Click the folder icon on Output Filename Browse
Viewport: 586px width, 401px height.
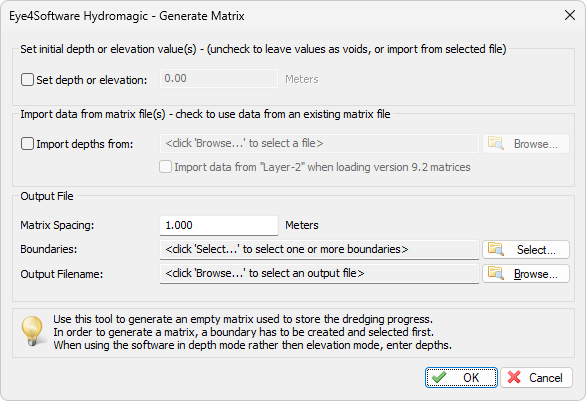[496, 274]
